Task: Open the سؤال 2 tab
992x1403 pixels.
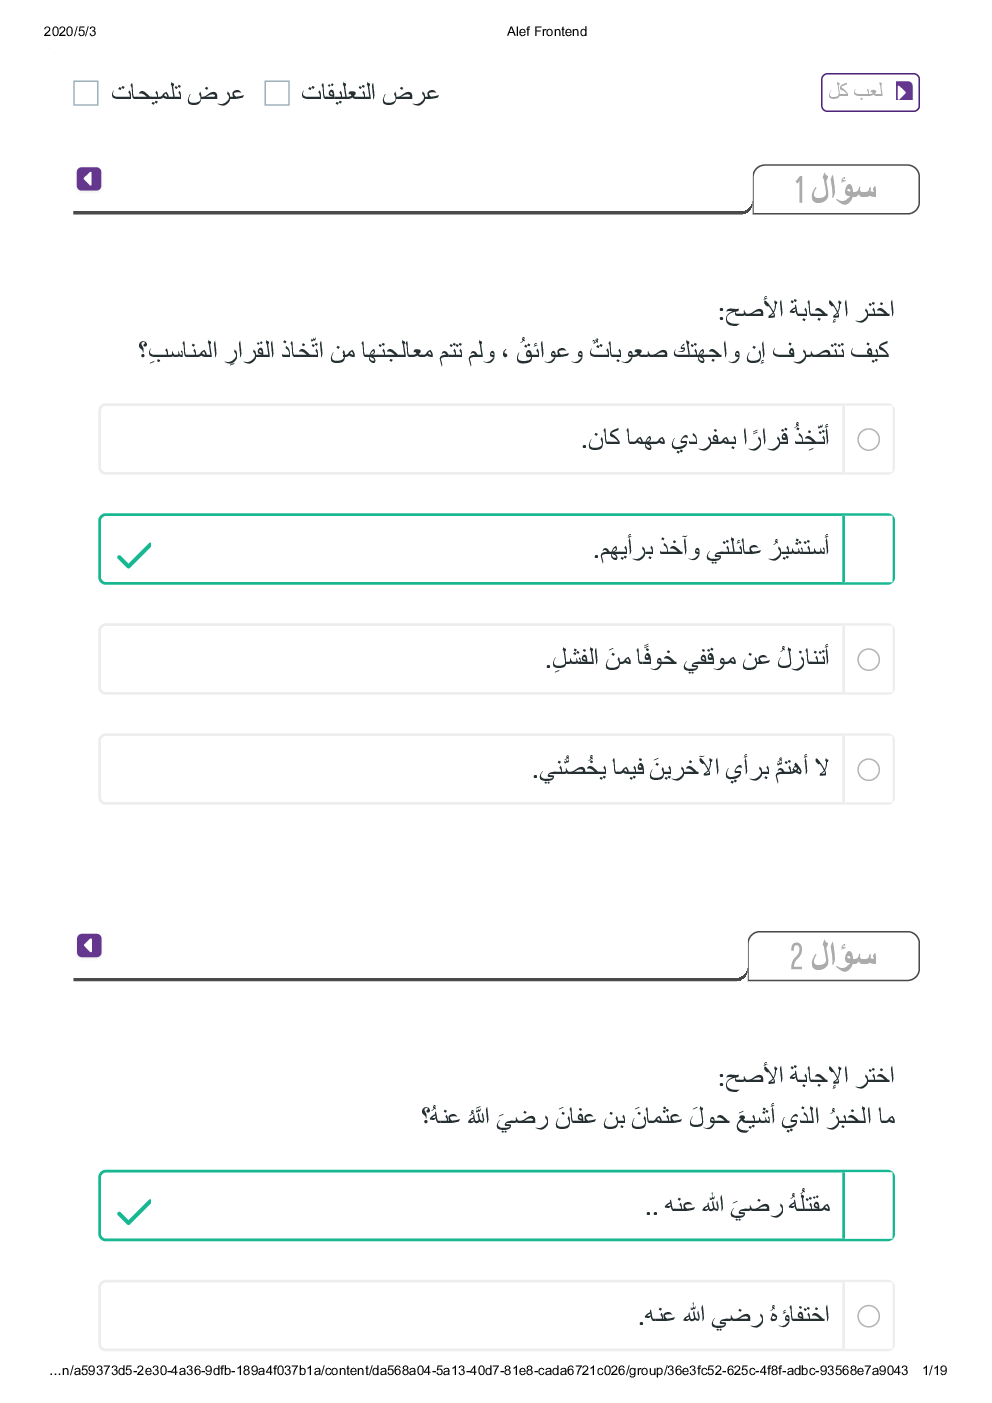Action: pyautogui.click(x=833, y=956)
